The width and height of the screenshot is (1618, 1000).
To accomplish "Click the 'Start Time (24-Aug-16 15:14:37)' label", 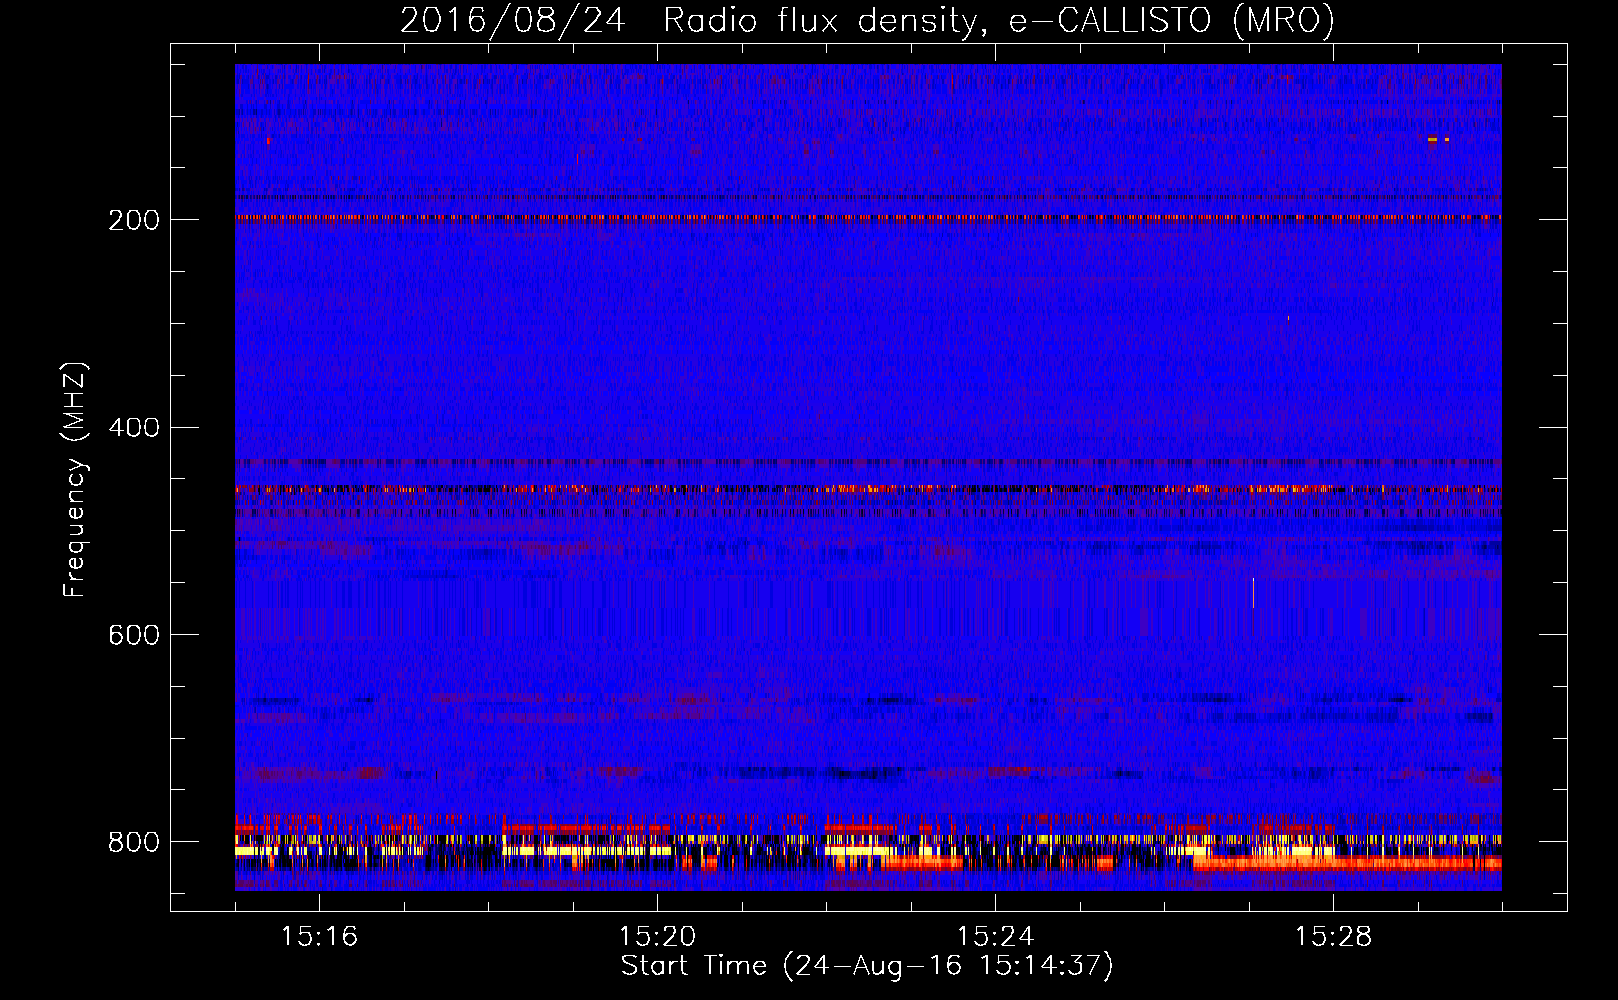I will pos(867,966).
